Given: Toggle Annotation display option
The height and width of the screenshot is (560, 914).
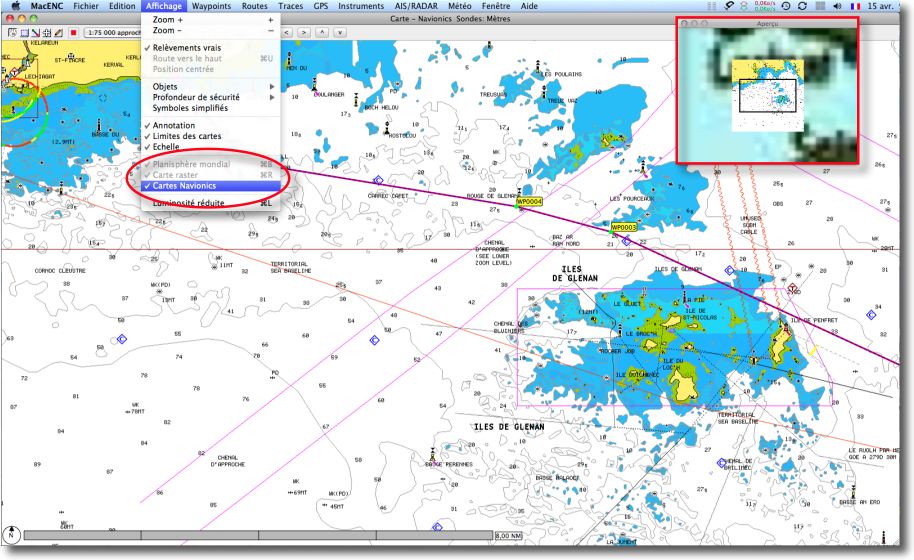Looking at the screenshot, I should (x=210, y=125).
